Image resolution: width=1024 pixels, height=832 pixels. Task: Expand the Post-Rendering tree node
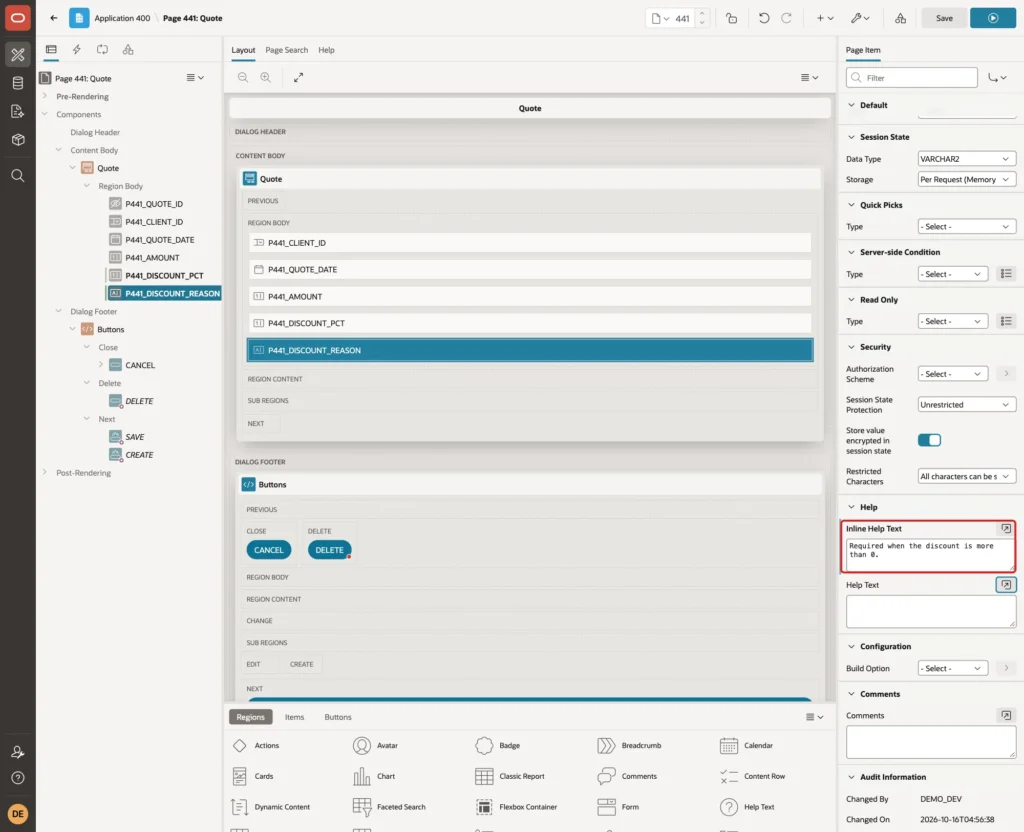[44, 472]
